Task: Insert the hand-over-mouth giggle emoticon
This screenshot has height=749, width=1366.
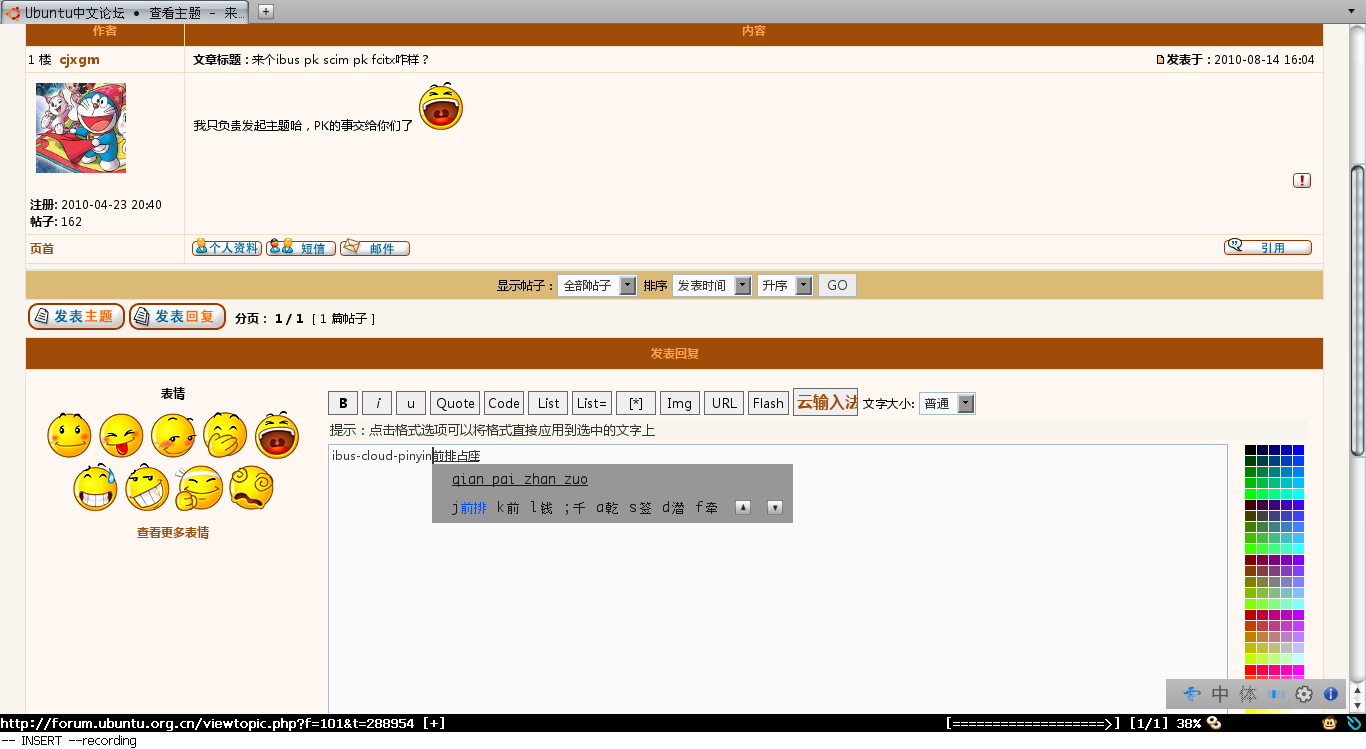Action: [225, 435]
